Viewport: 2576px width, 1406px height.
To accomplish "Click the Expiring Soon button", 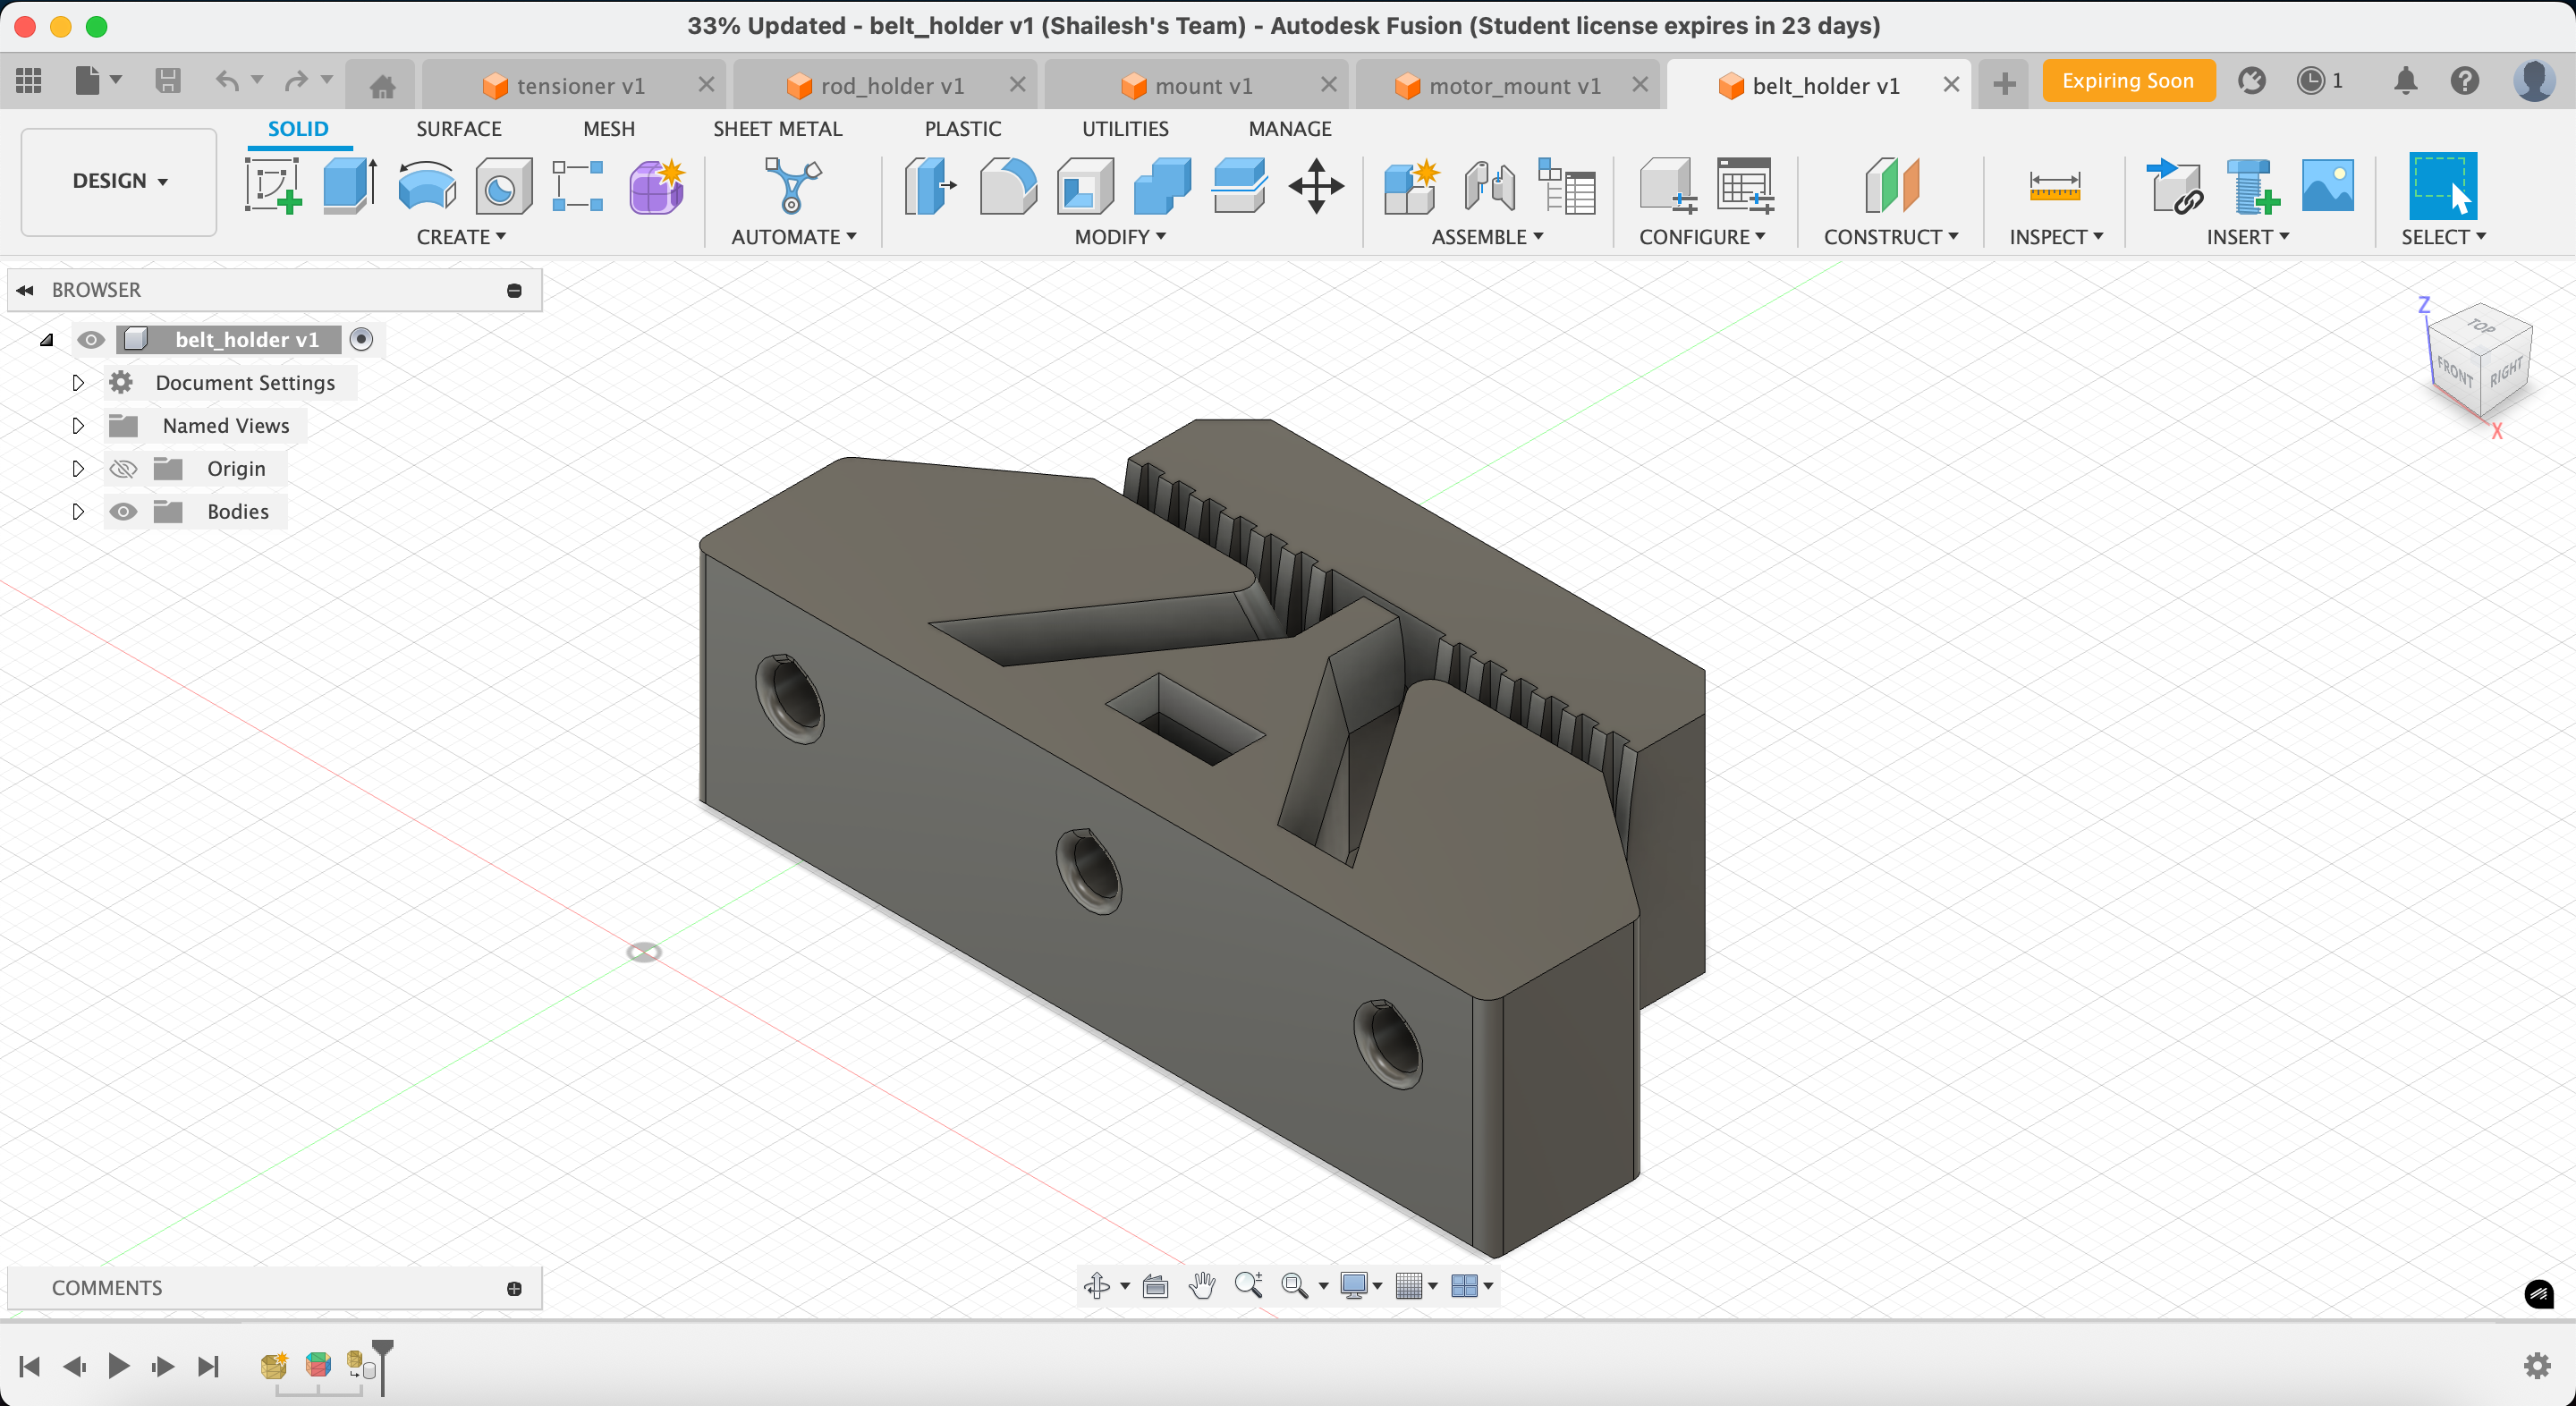I will 2128,81.
